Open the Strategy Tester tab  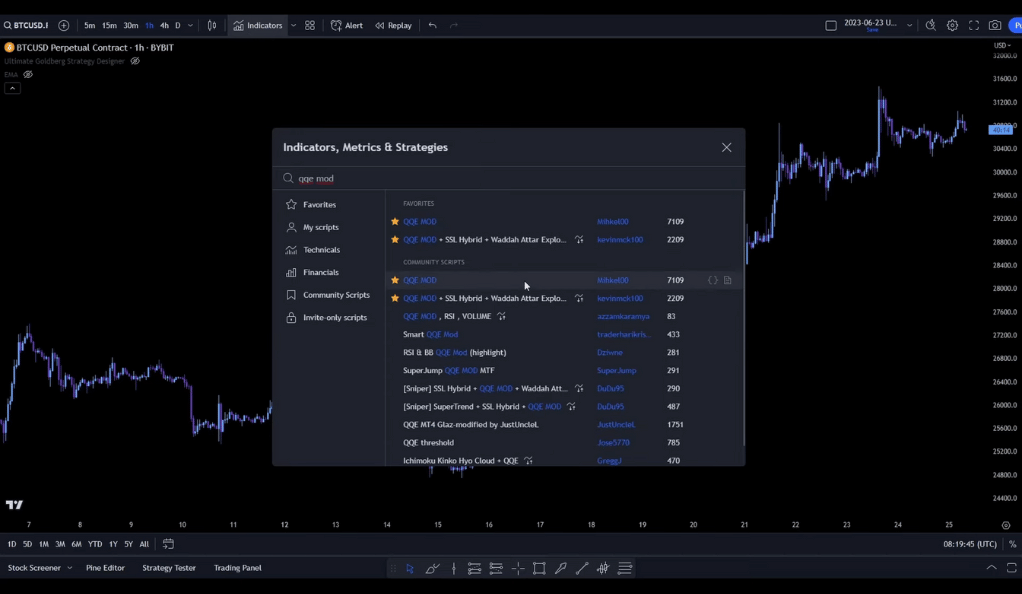pyautogui.click(x=169, y=568)
